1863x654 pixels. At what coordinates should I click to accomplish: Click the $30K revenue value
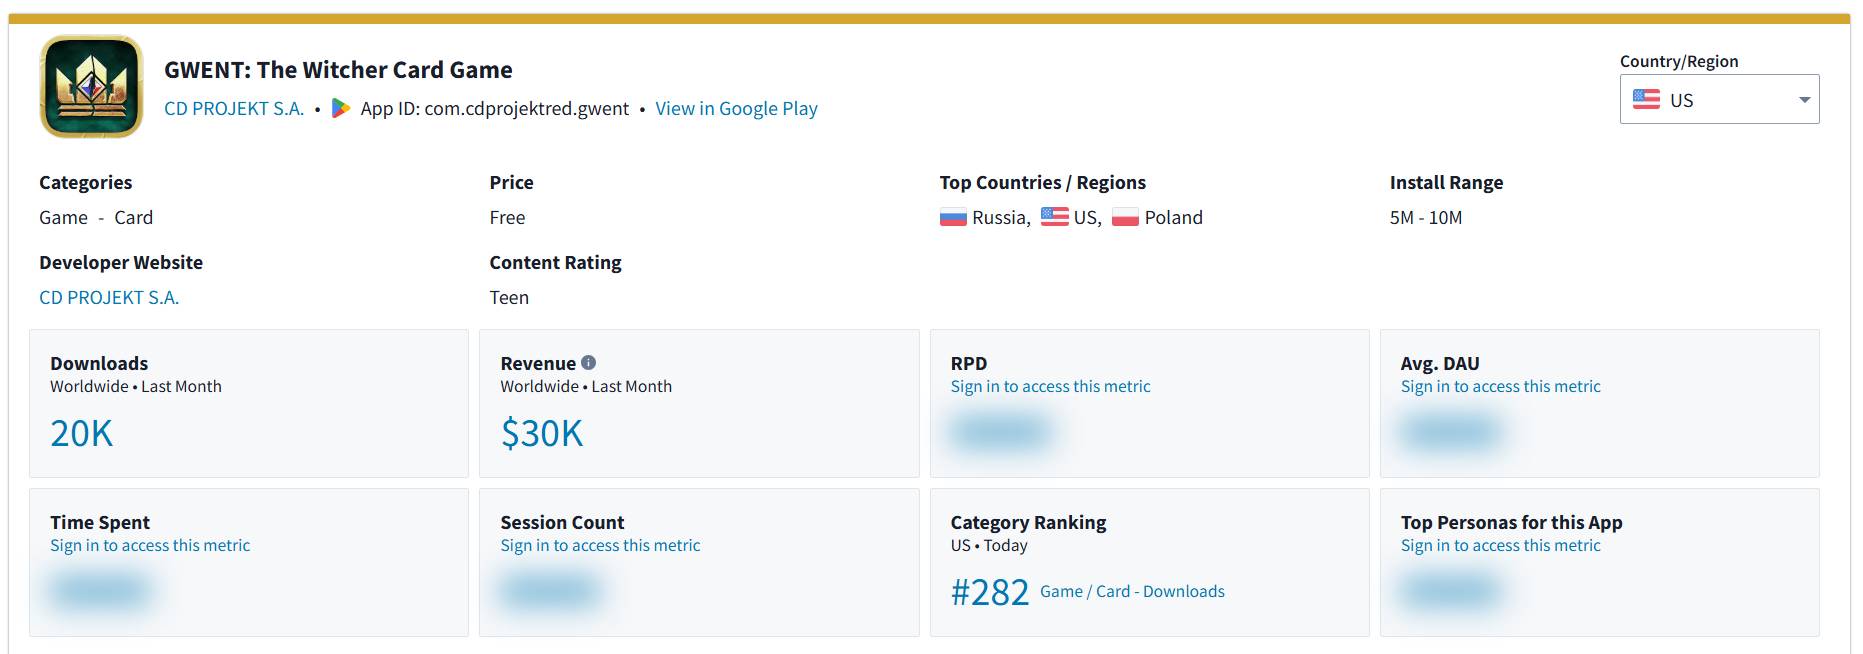pos(541,433)
